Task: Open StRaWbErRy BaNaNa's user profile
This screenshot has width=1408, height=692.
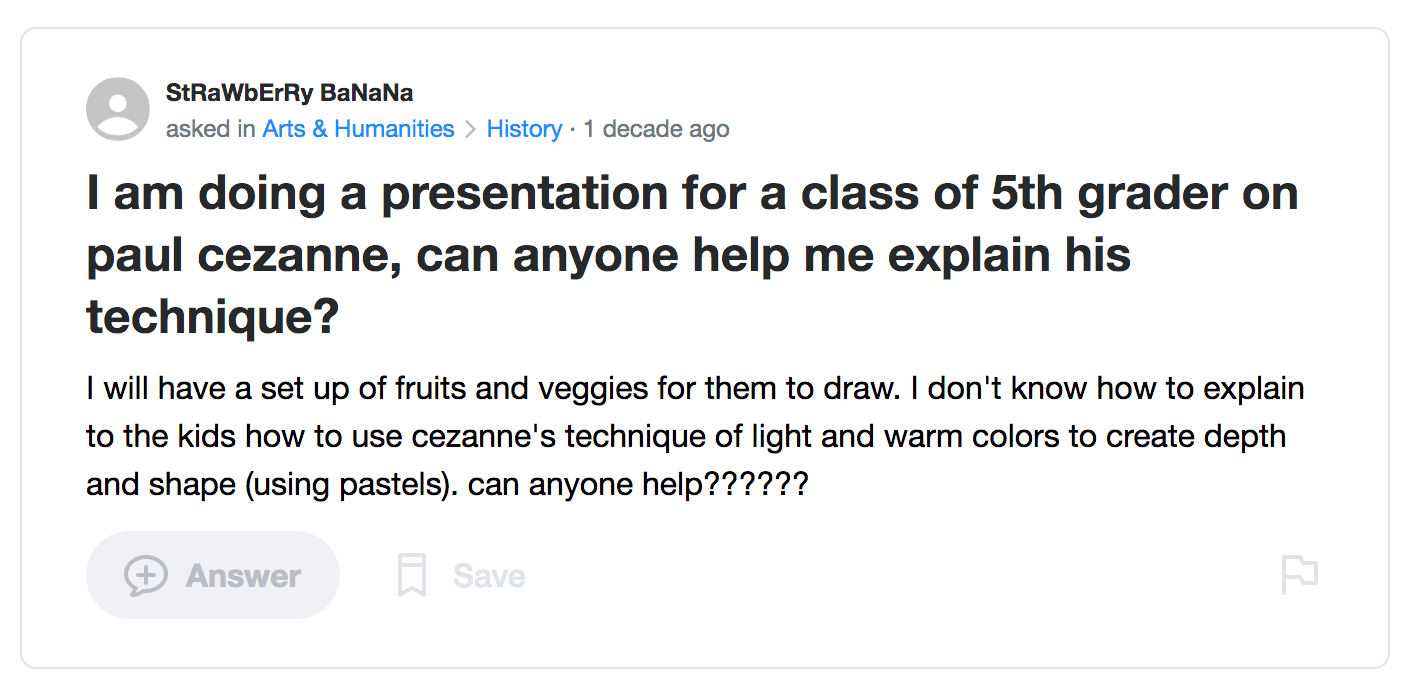Action: click(x=289, y=93)
